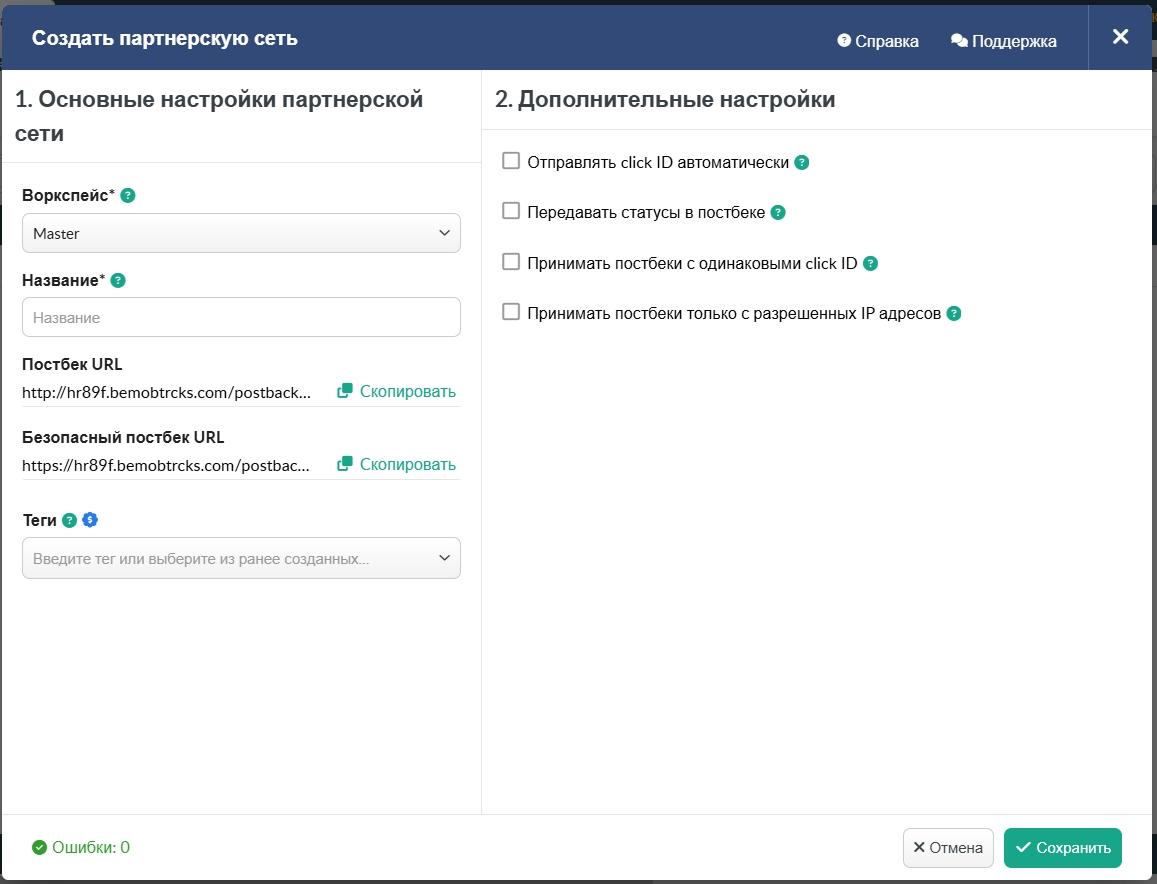This screenshot has width=1157, height=884.
Task: Click blue dollar badge icon beside Теги
Action: click(x=90, y=520)
